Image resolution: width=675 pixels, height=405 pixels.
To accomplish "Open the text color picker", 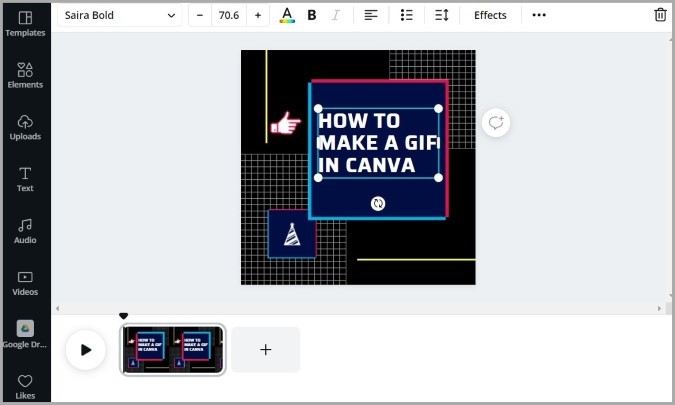I will pos(287,15).
